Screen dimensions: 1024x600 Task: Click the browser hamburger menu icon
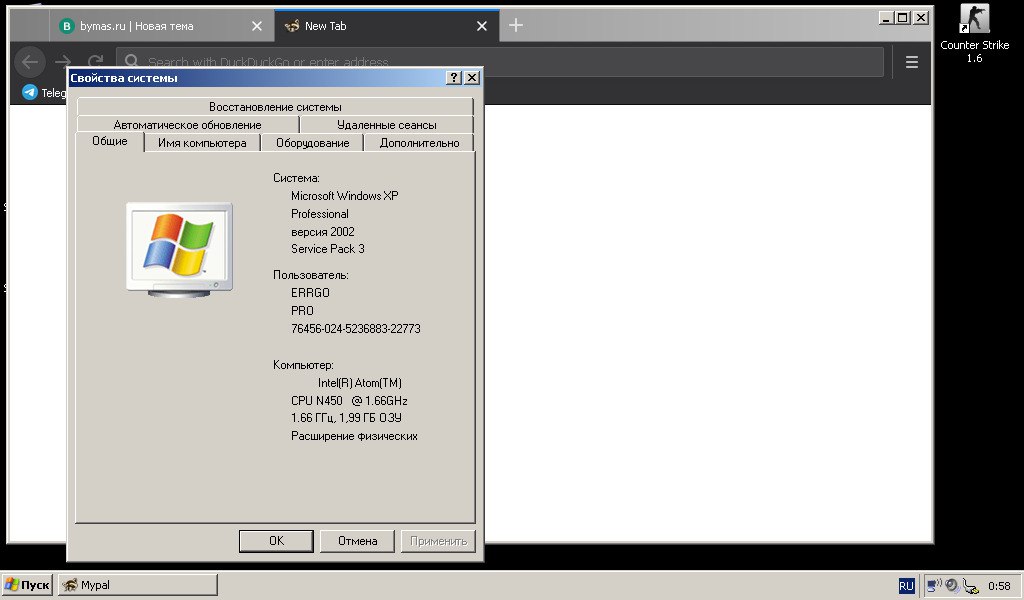(911, 62)
